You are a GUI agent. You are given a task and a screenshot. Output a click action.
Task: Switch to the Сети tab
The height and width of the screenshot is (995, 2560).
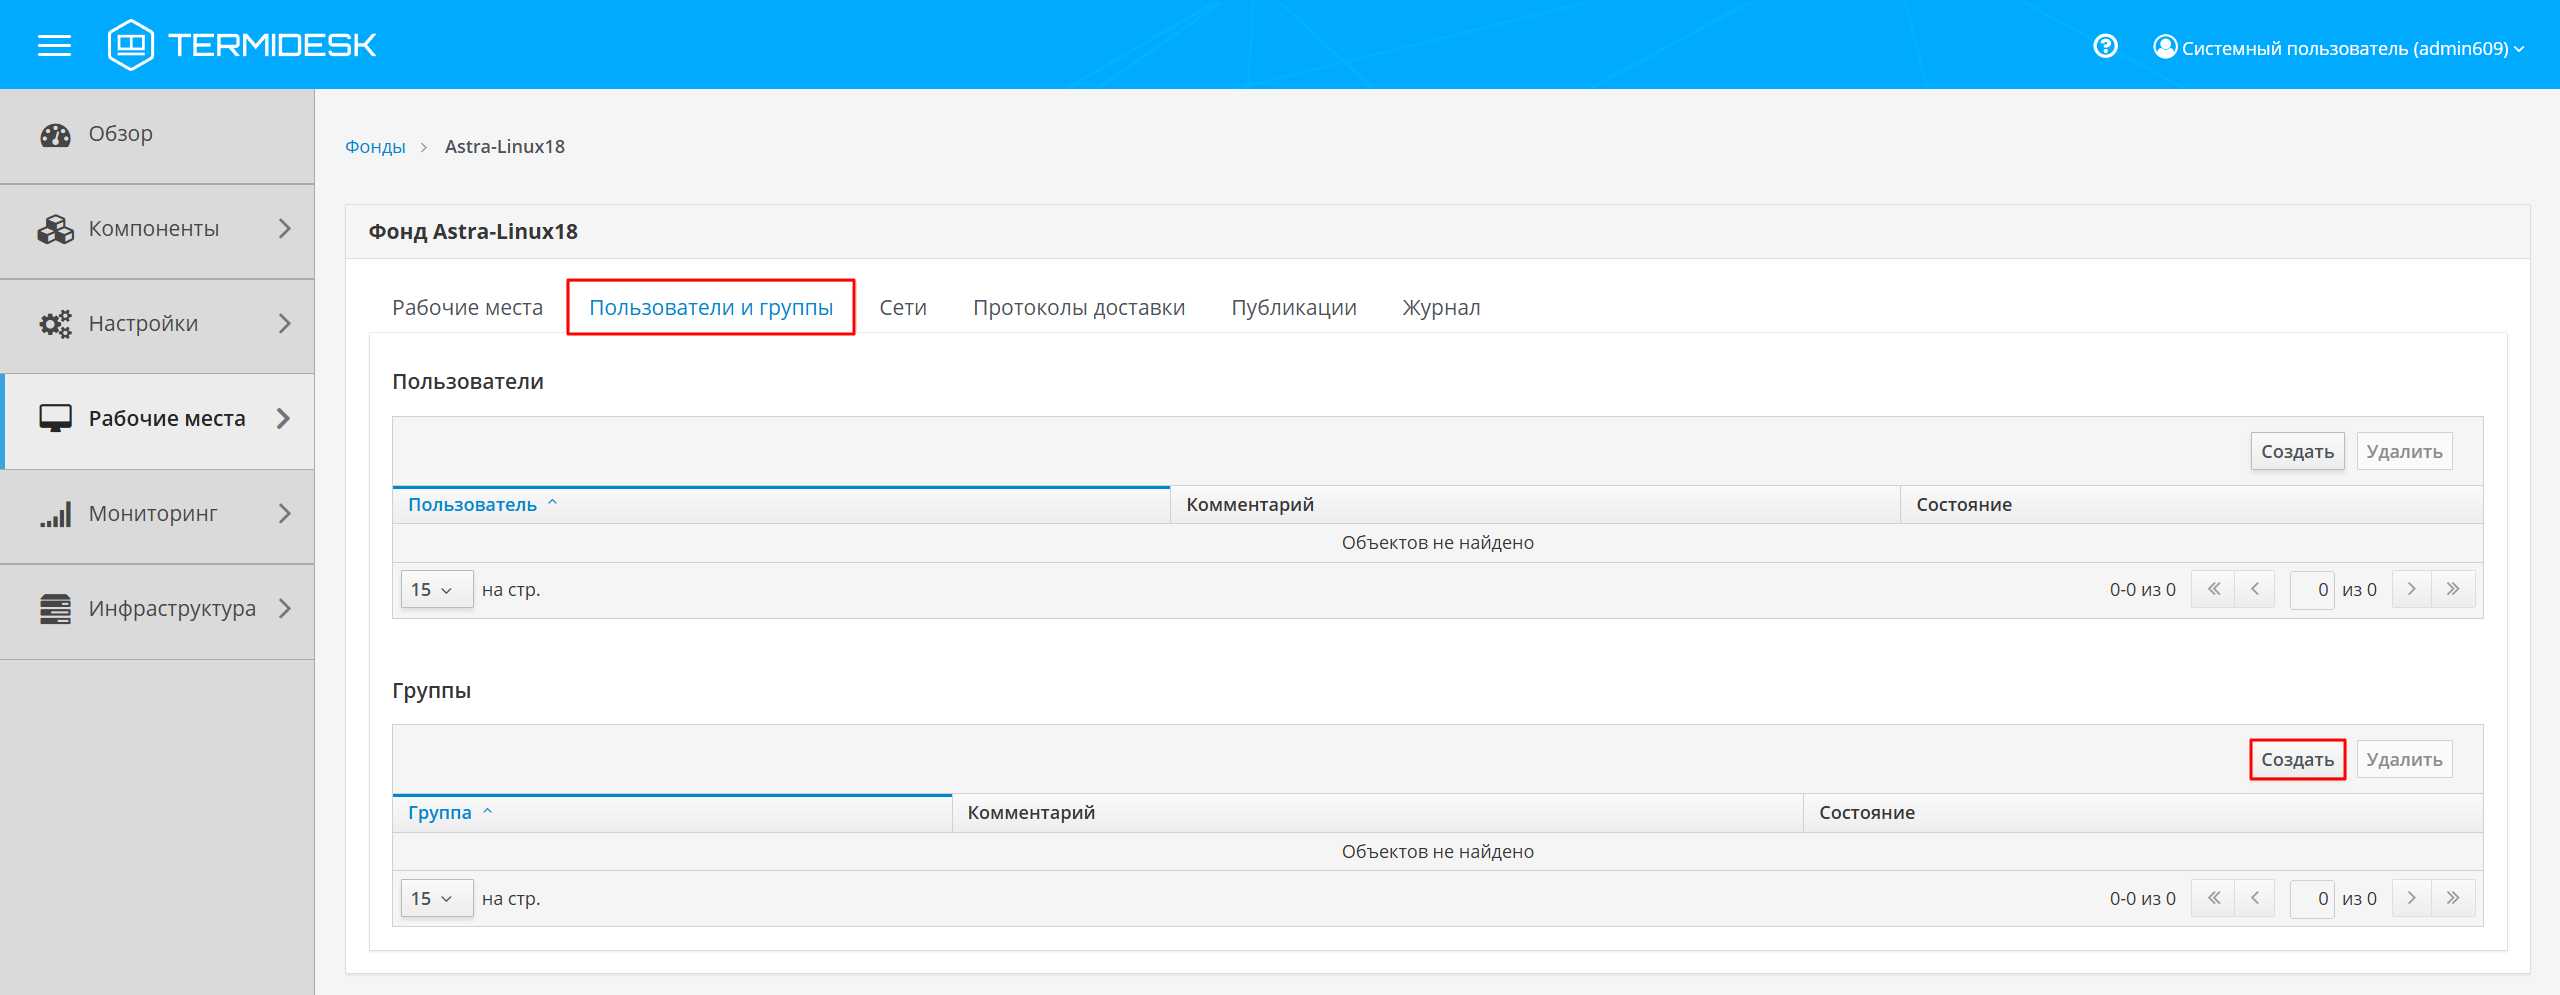[x=902, y=308]
